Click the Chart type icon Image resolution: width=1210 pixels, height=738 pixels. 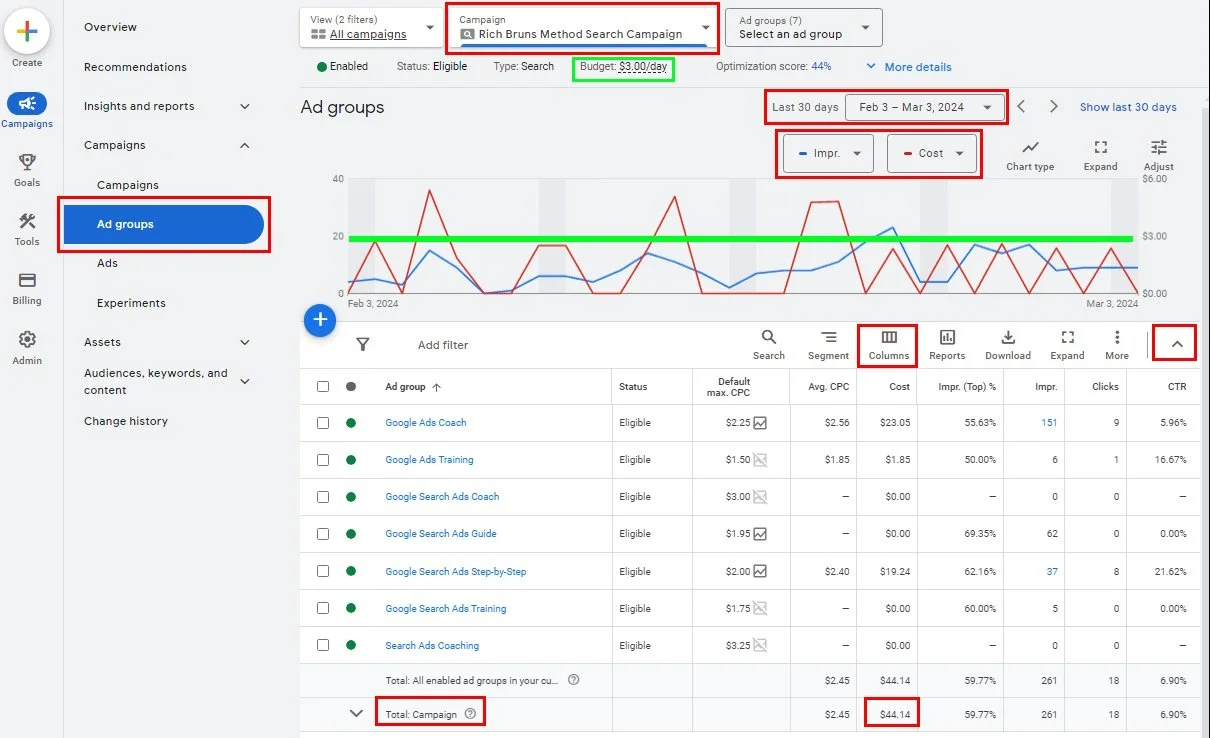(1030, 148)
